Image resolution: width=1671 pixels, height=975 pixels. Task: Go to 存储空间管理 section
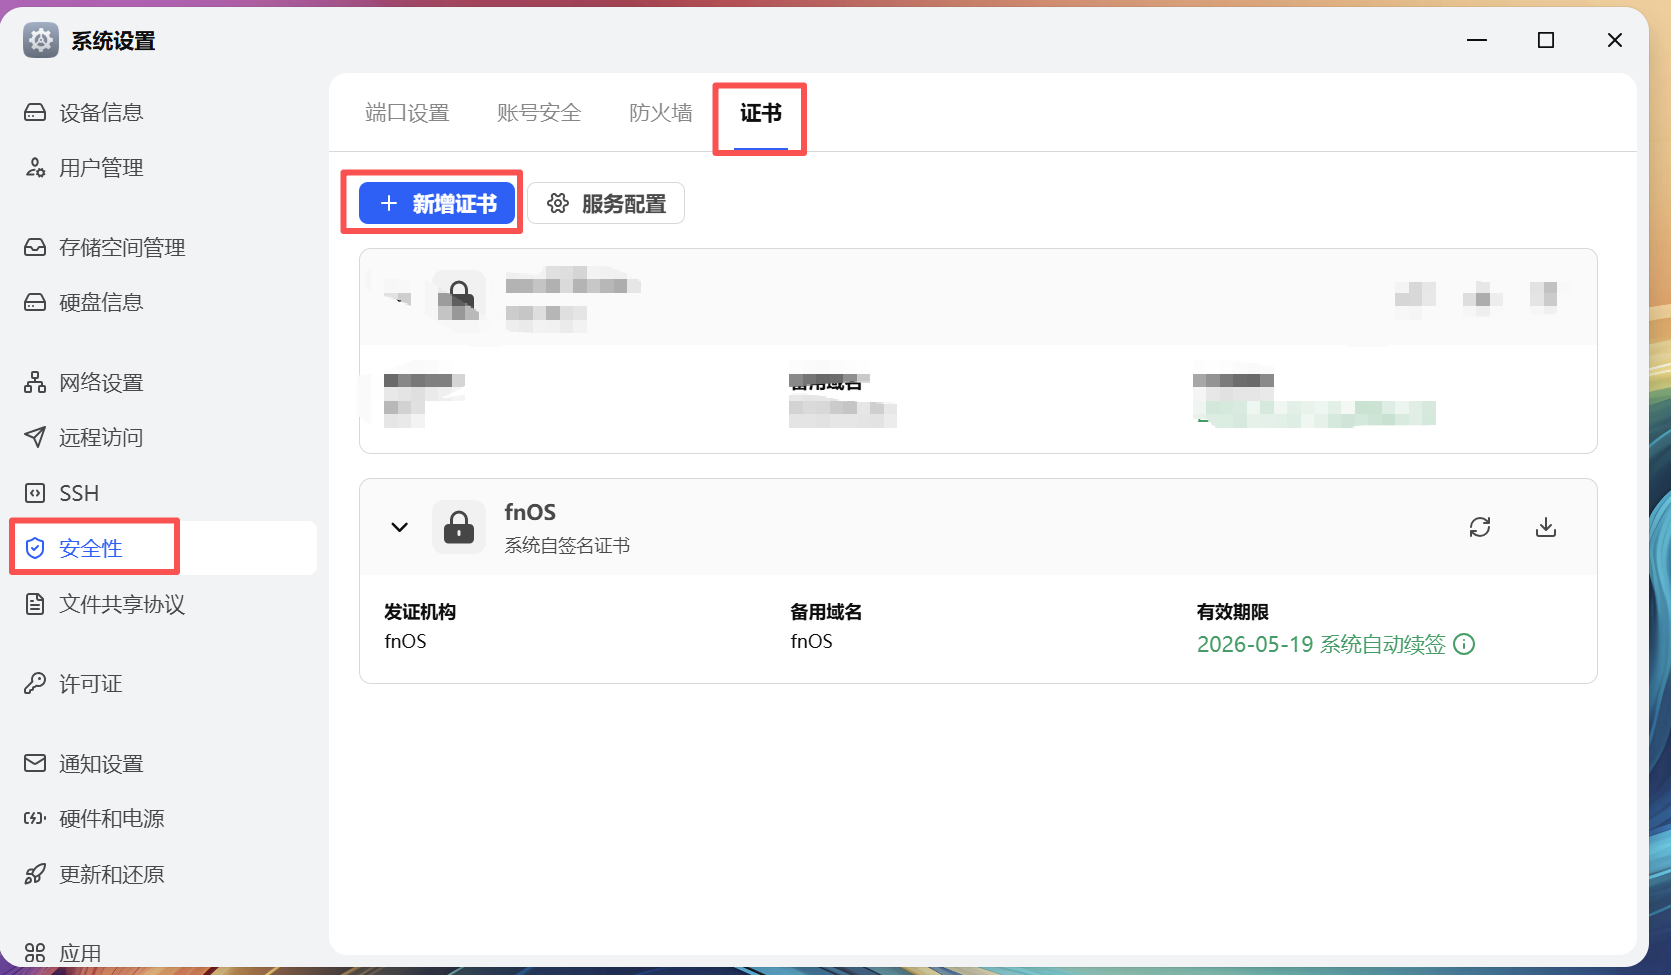coord(121,248)
